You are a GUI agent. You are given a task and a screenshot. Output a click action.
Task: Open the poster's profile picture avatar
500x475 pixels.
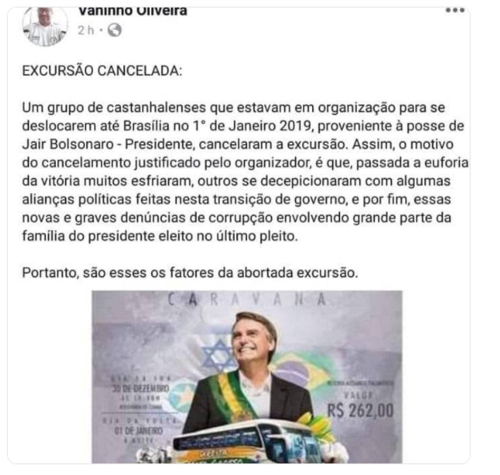45,26
